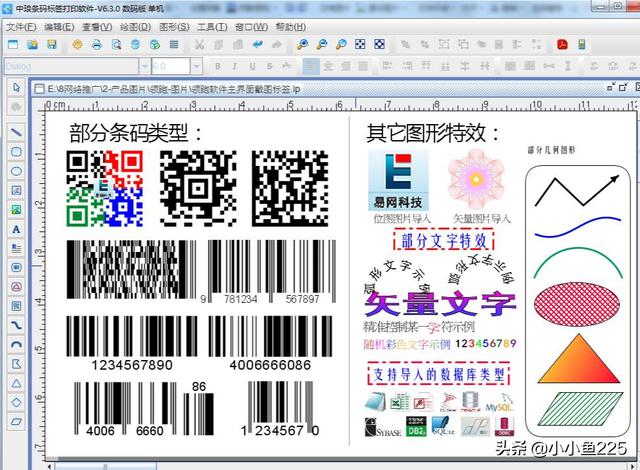Select the colorful QR code image

[x=105, y=188]
